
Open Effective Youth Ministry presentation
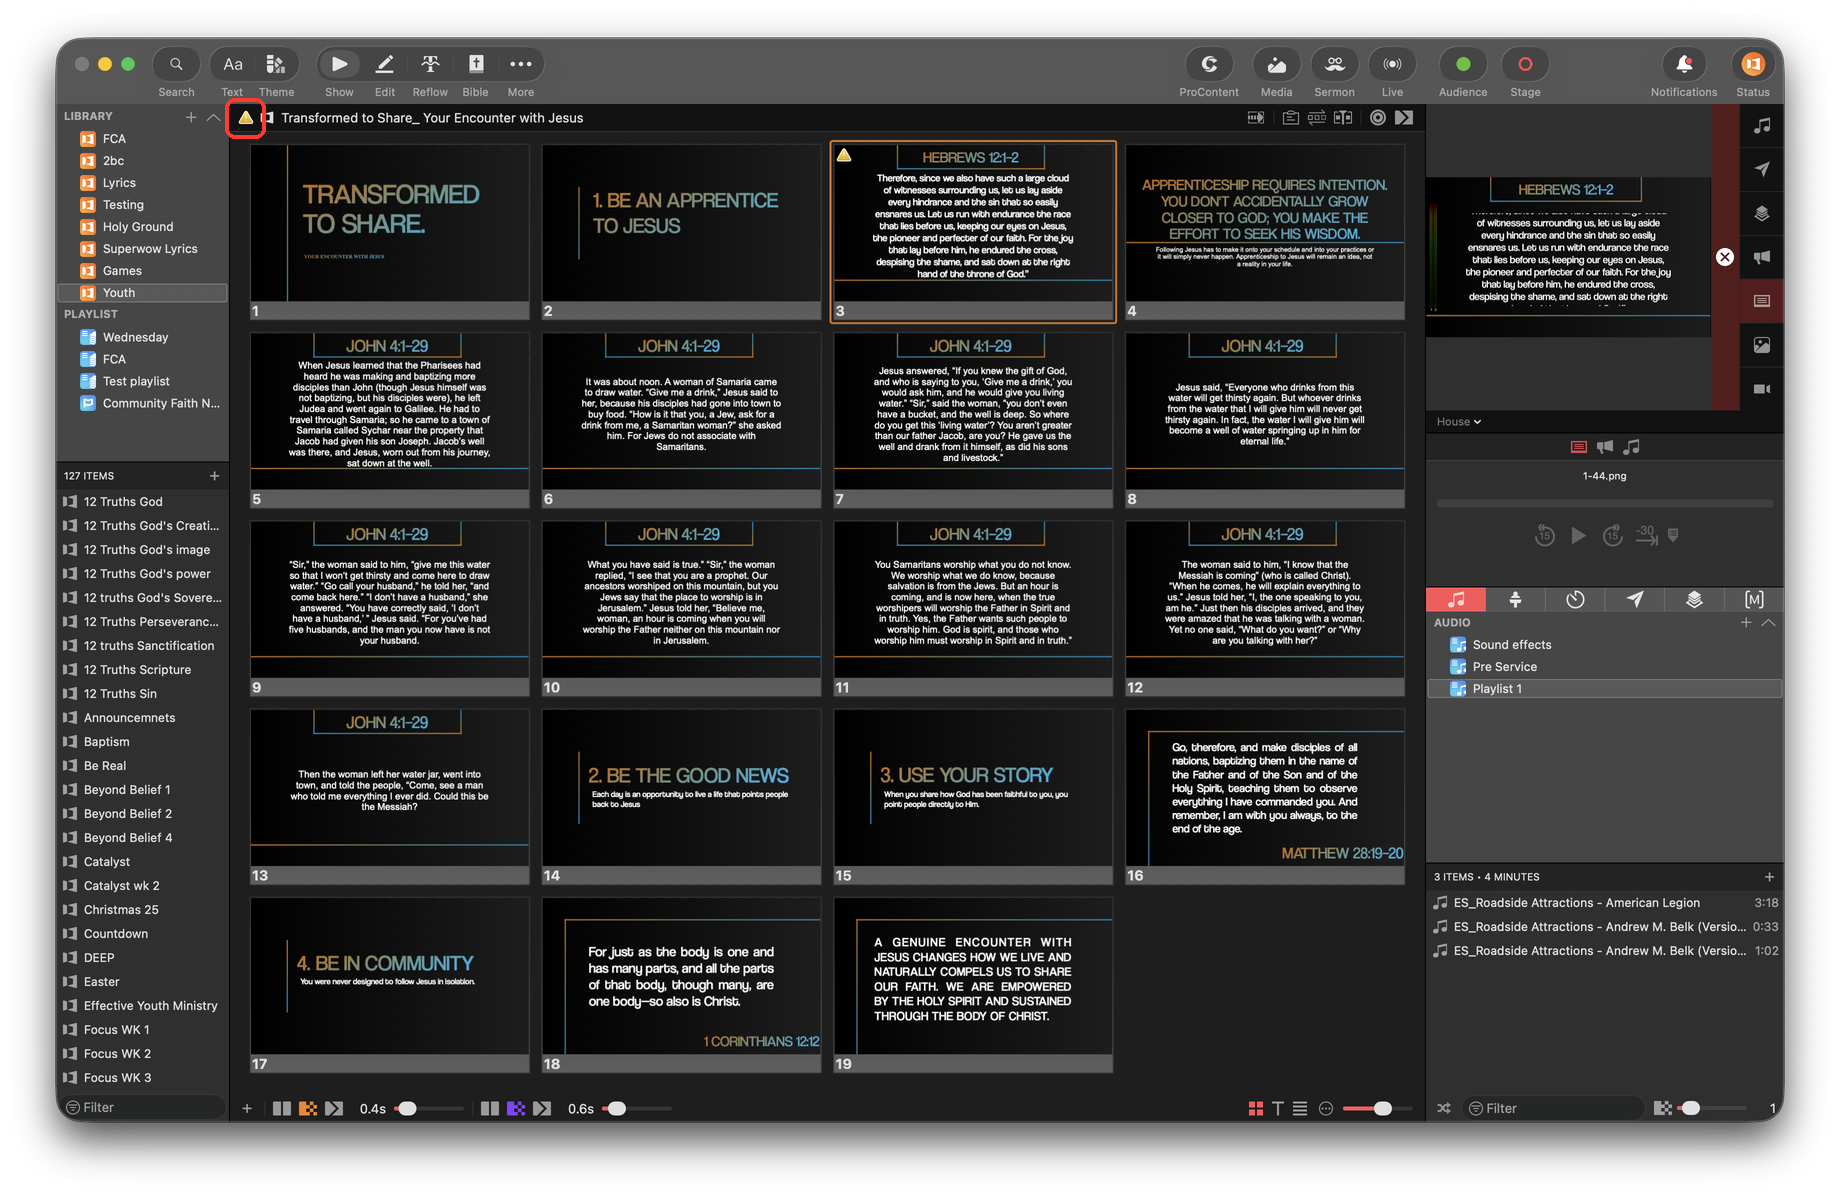[143, 1006]
